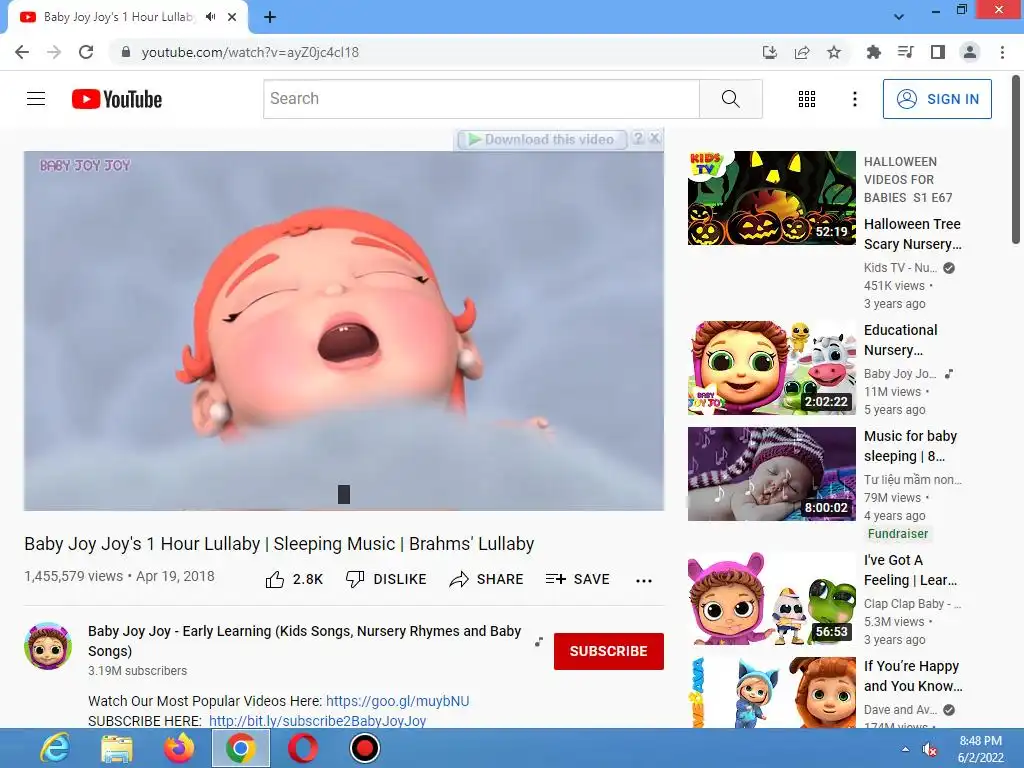Viewport: 1024px width, 768px height.
Task: Open the Halloween Tree thumbnail
Action: coord(771,198)
